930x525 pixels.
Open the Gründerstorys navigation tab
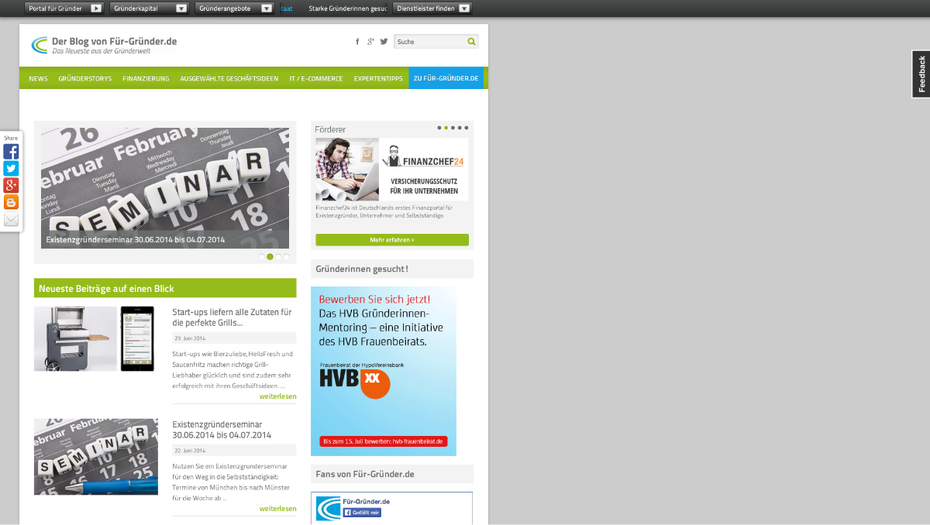click(85, 78)
